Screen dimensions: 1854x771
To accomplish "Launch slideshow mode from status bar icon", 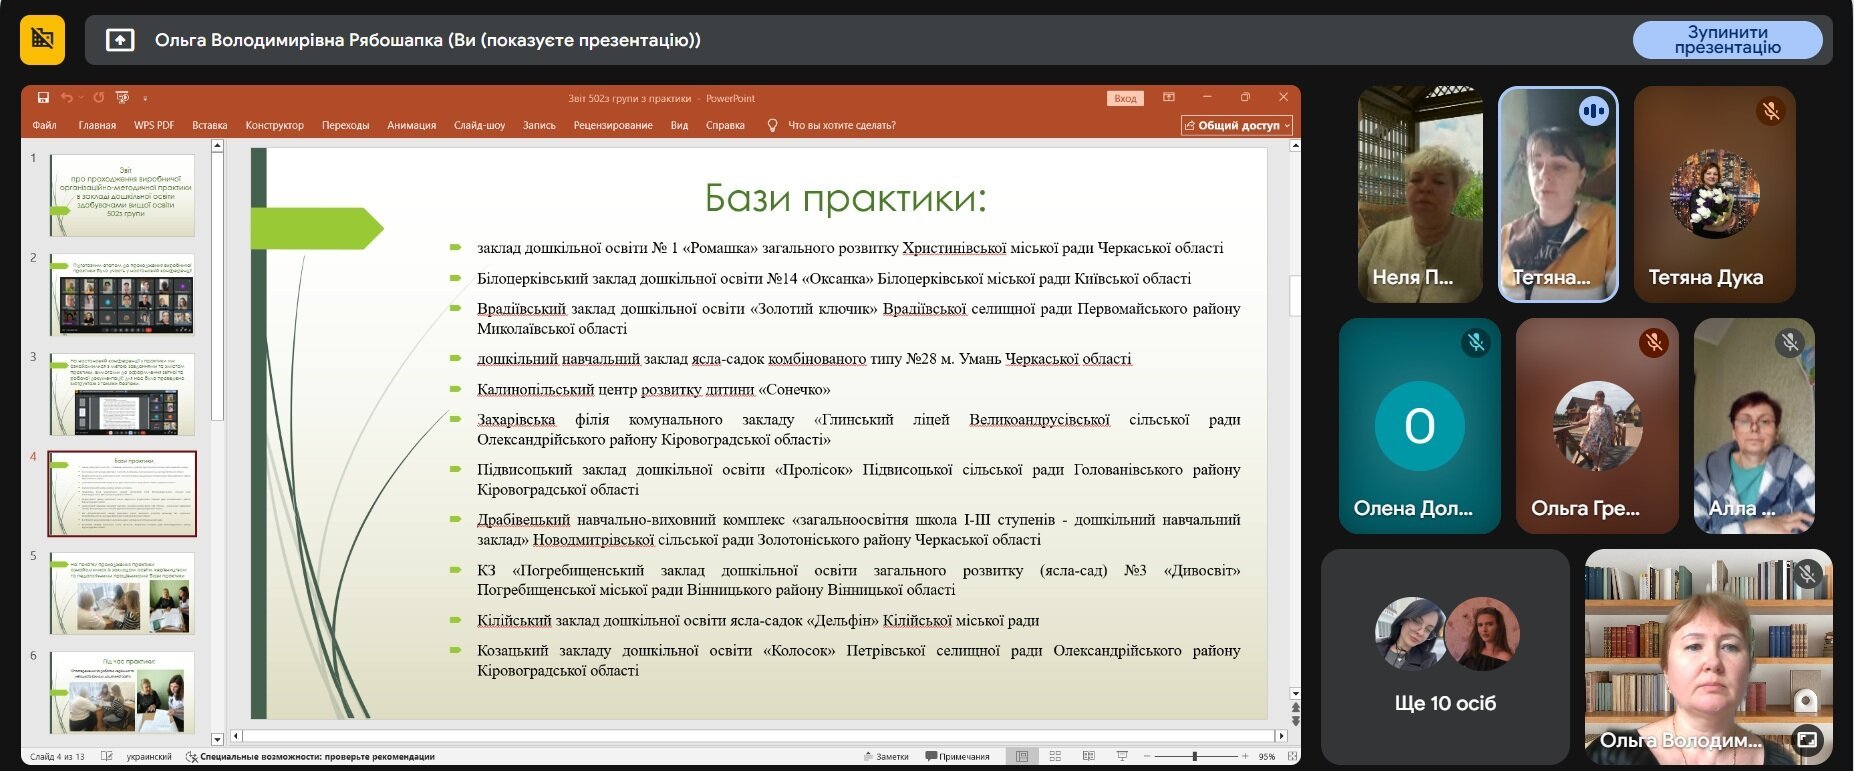I will (x=1122, y=756).
